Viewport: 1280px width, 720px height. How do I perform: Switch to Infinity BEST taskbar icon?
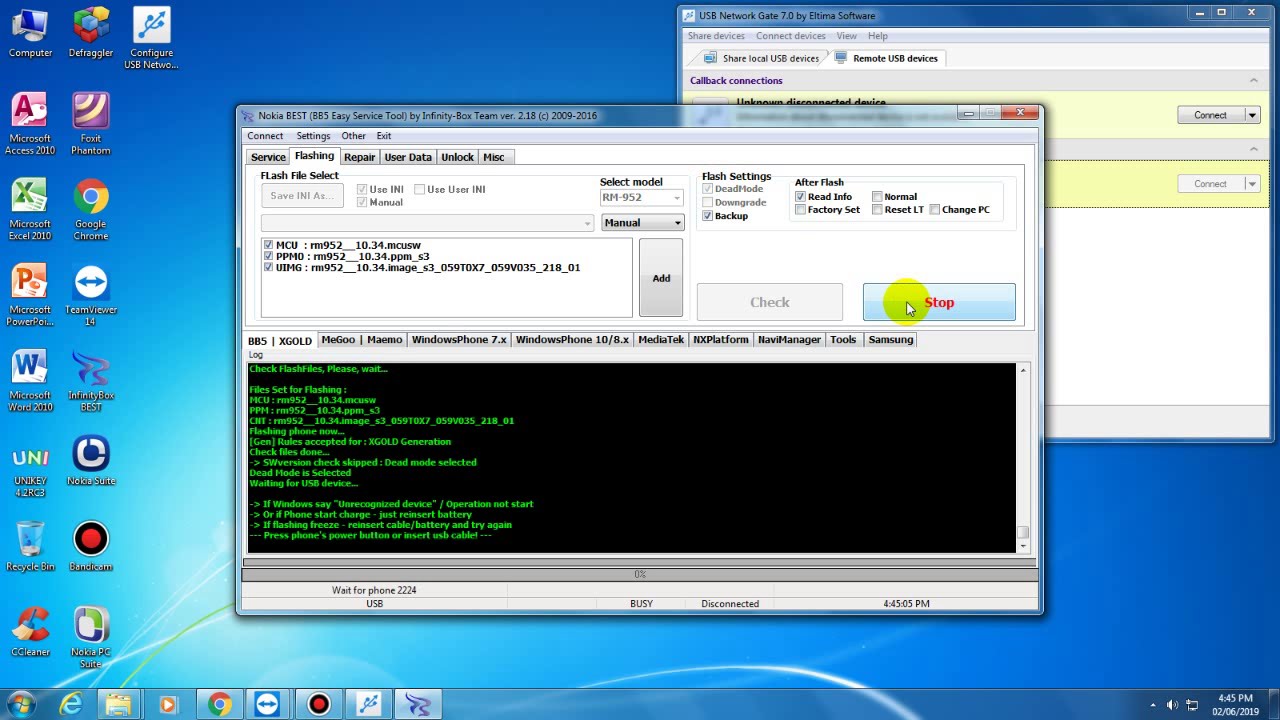(x=418, y=704)
